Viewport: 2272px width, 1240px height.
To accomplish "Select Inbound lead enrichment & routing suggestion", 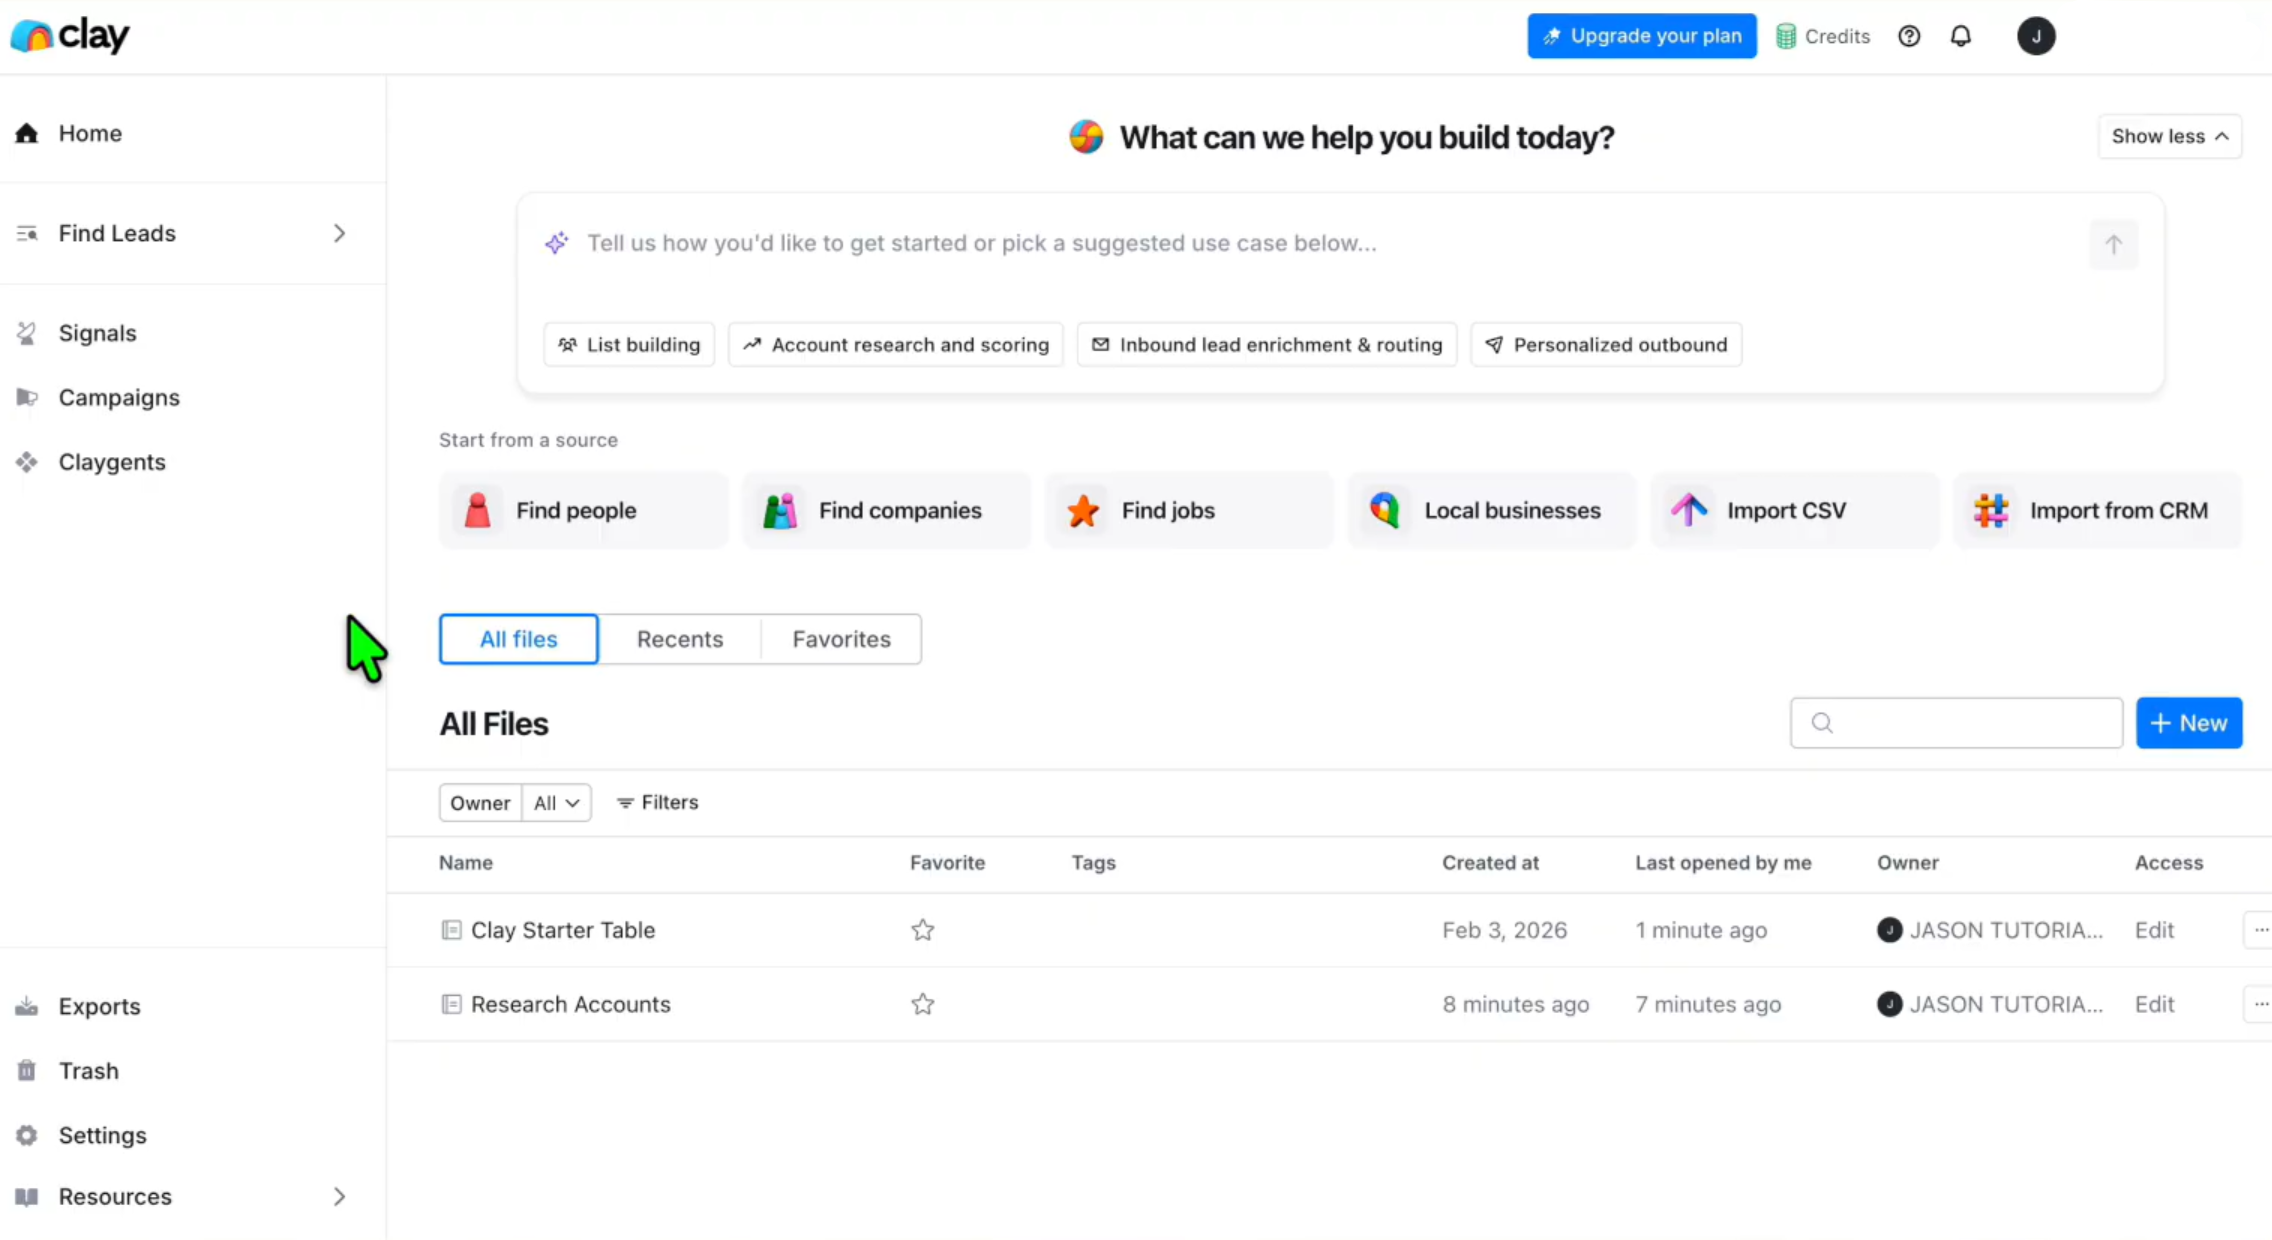I will [x=1267, y=345].
